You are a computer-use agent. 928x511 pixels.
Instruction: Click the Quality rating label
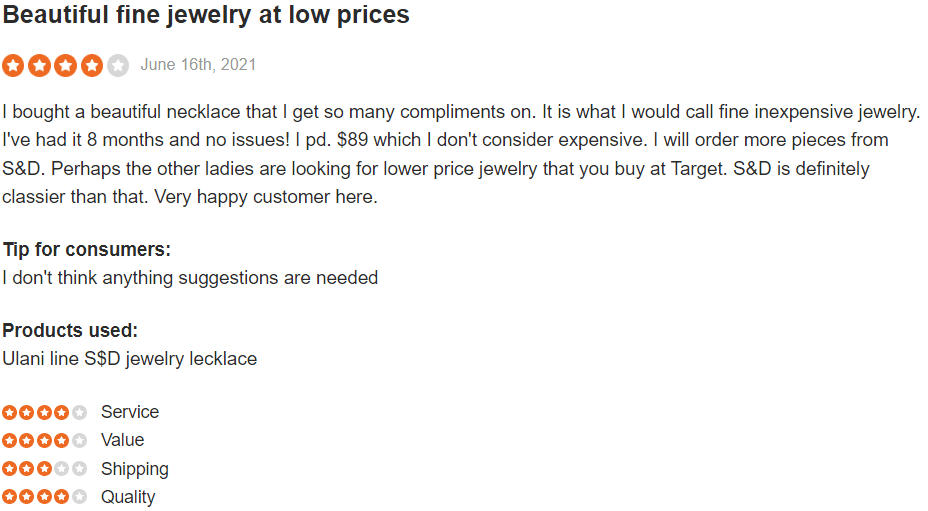click(x=128, y=497)
